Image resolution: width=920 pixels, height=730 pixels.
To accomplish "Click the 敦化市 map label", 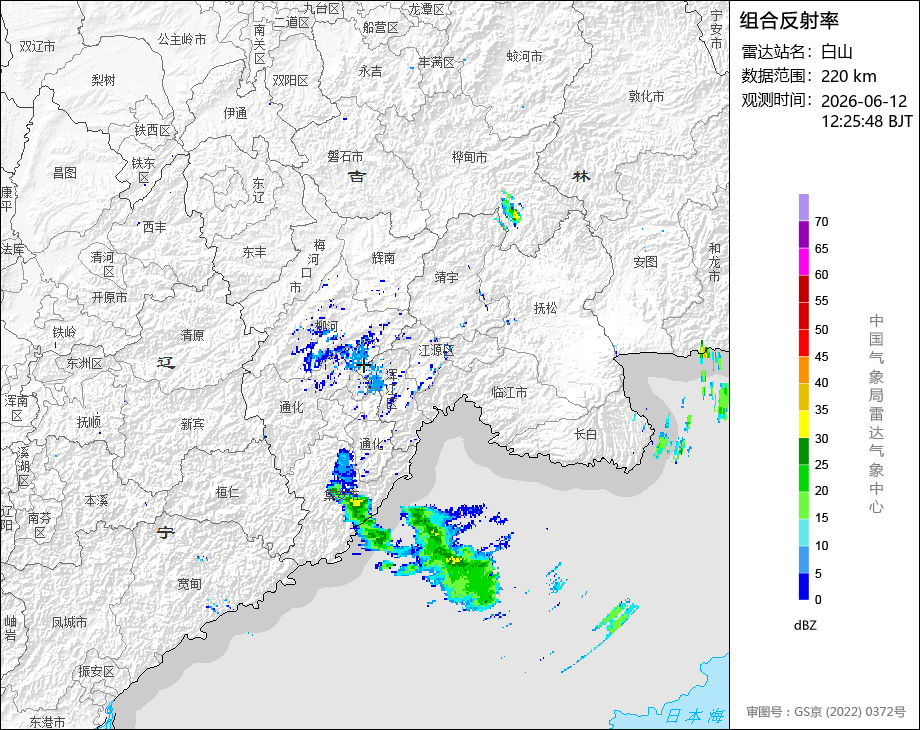I will point(647,96).
